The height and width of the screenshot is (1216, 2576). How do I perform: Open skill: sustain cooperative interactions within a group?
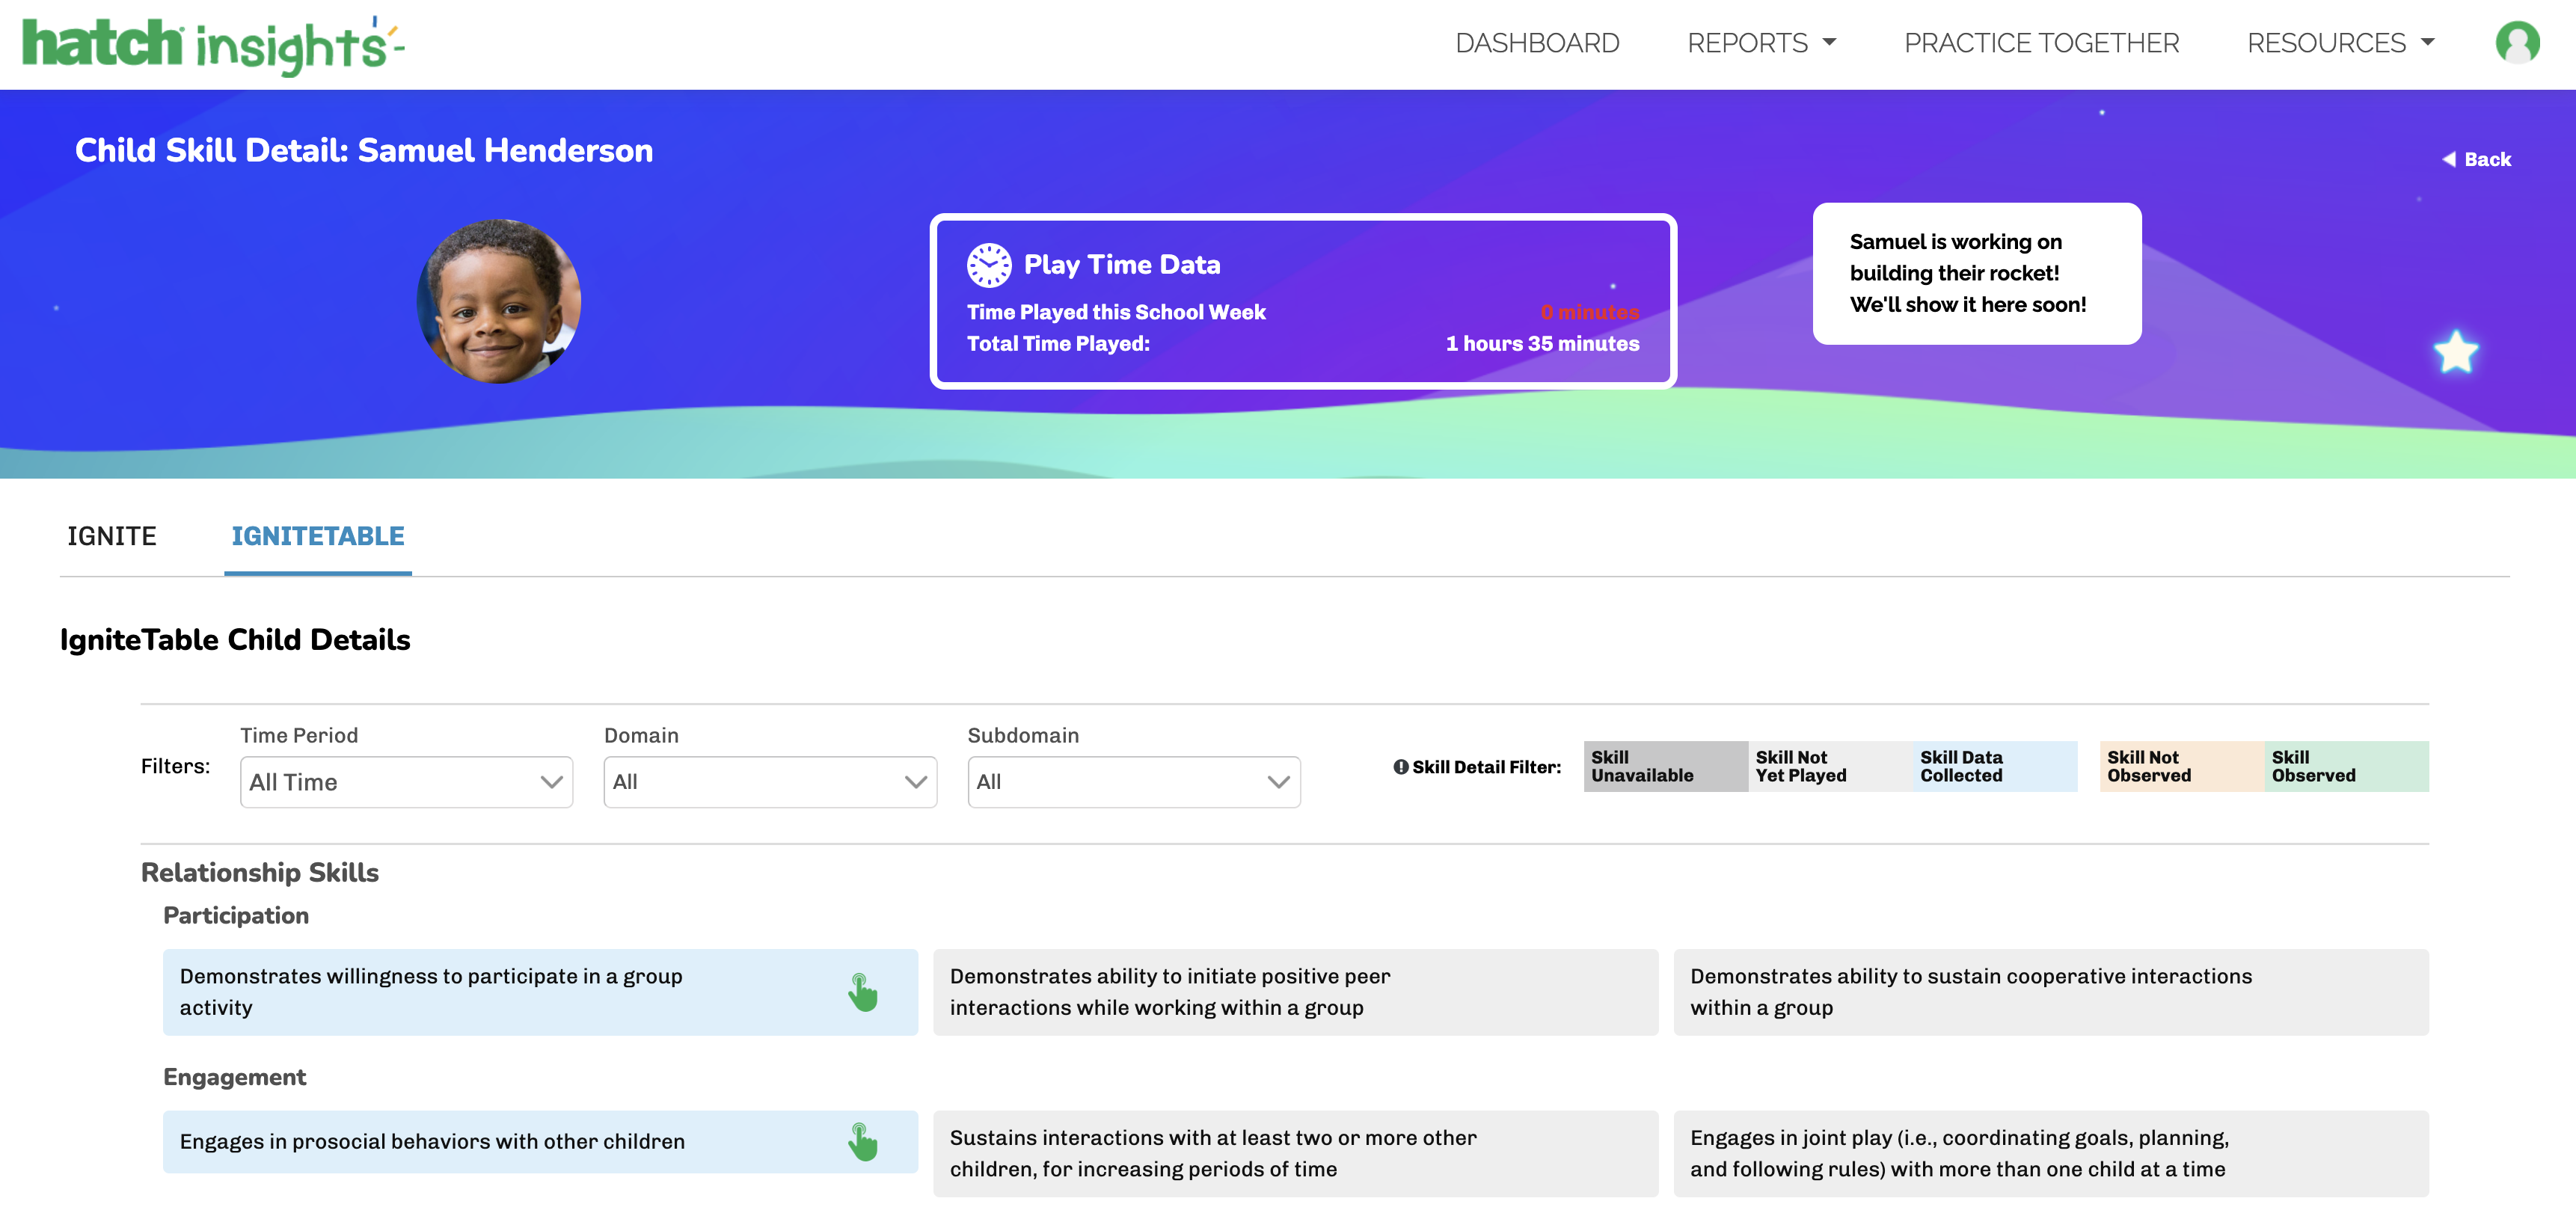coord(2051,992)
